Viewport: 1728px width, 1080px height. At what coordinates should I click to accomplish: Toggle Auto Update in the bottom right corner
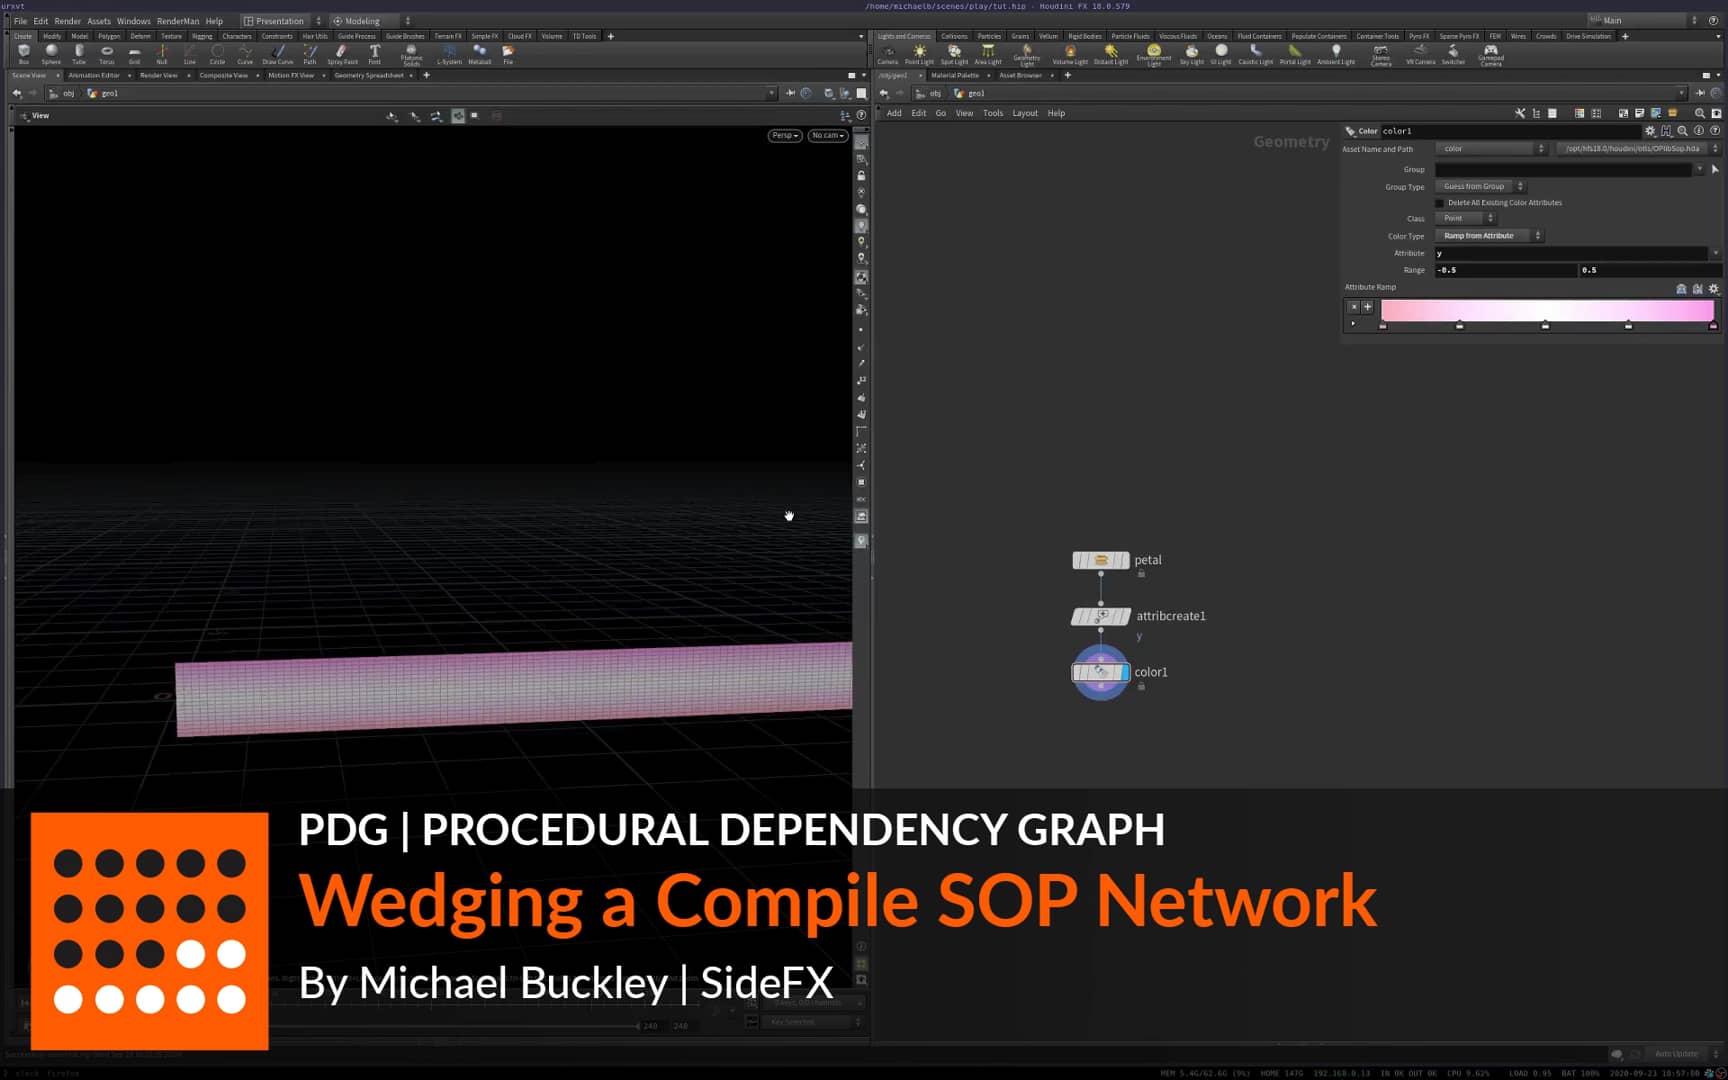coord(1678,1054)
